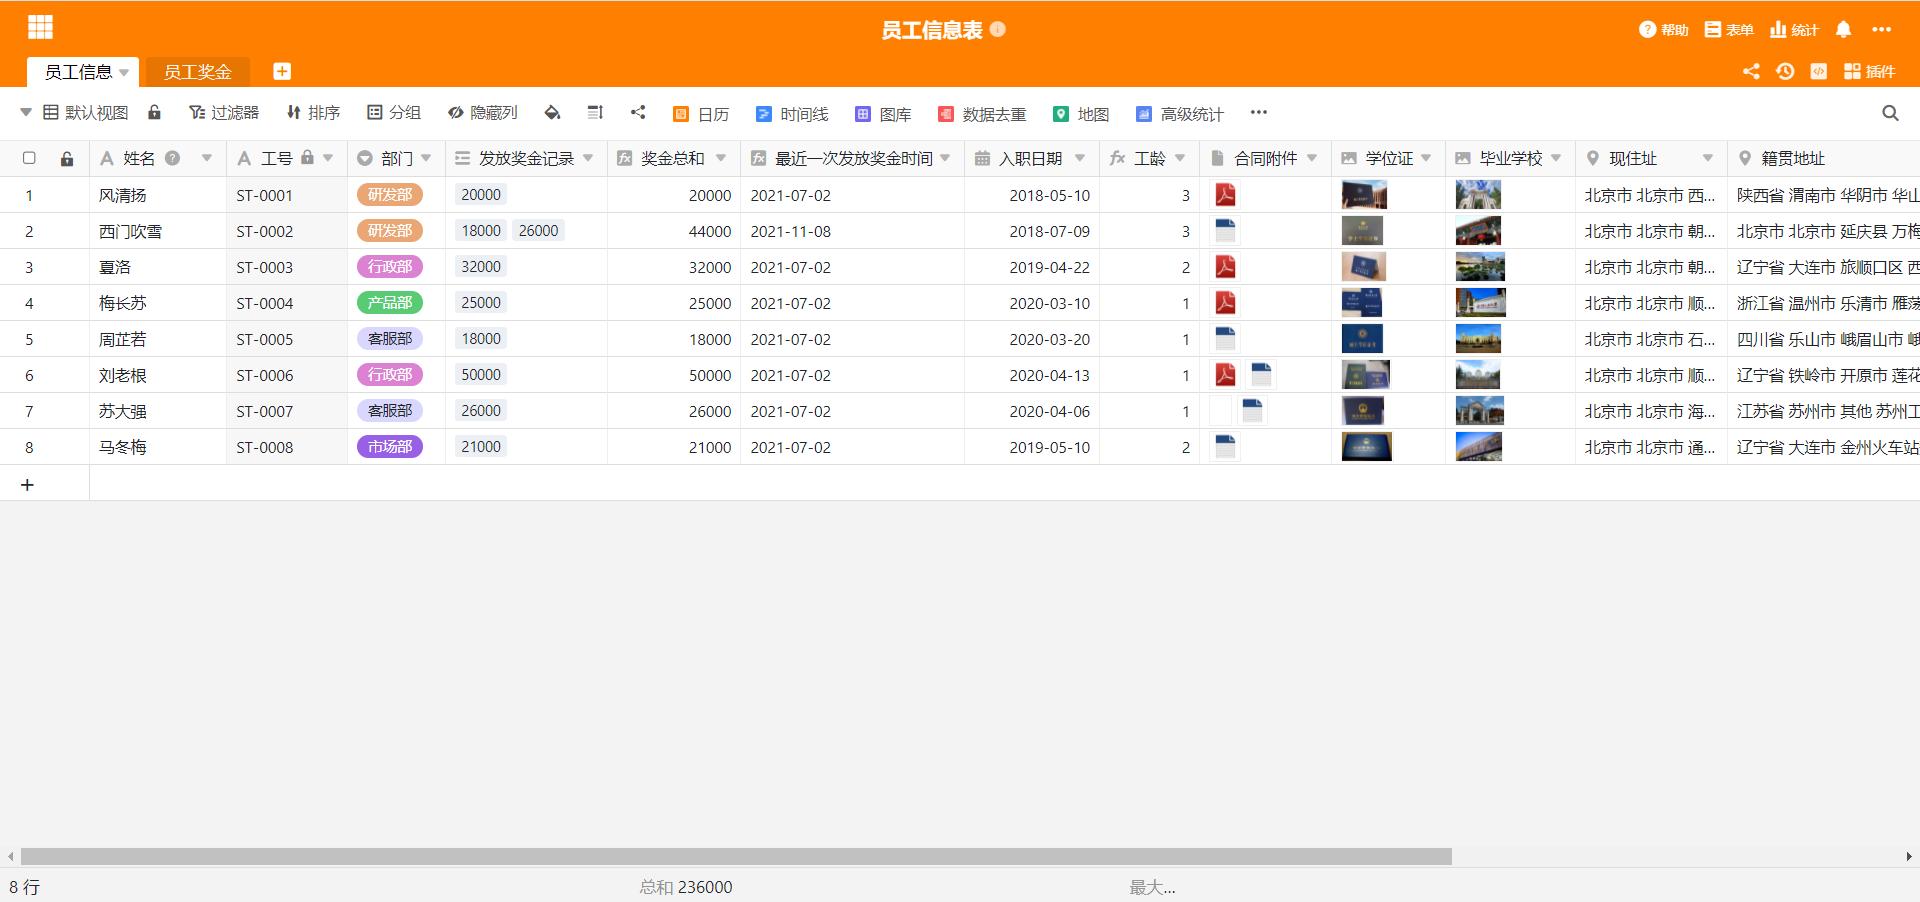The width and height of the screenshot is (1920, 902).
Task: Toggle the 工号 column lock
Action: coord(309,158)
